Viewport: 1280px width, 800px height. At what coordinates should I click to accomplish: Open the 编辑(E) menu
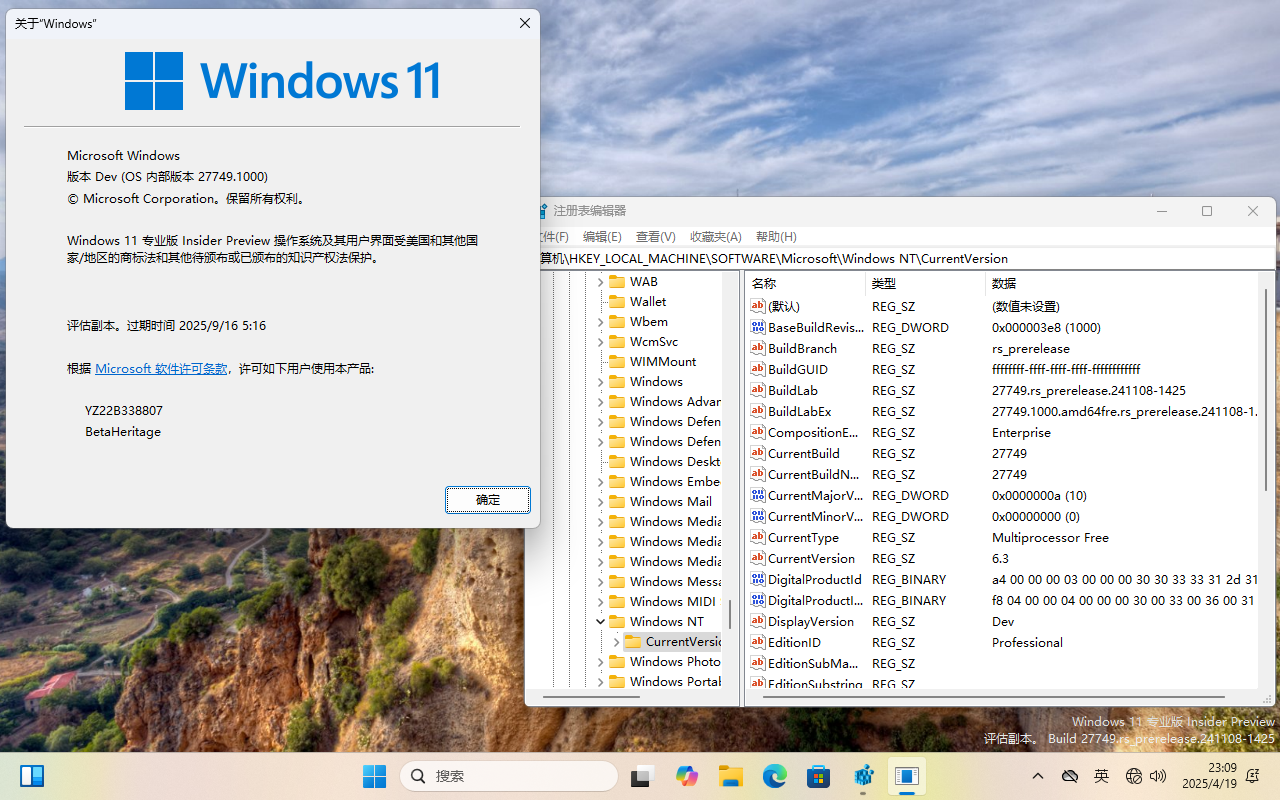coord(602,237)
